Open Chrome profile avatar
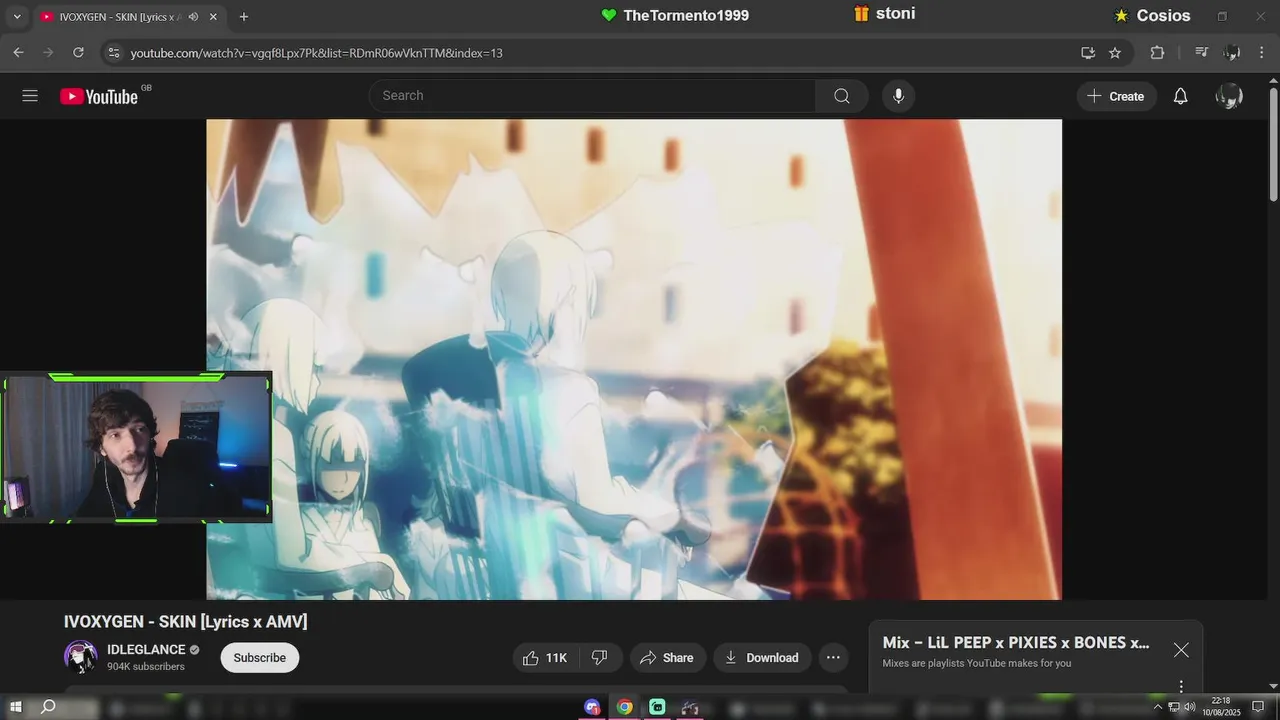This screenshot has width=1280, height=720. coord(1232,53)
